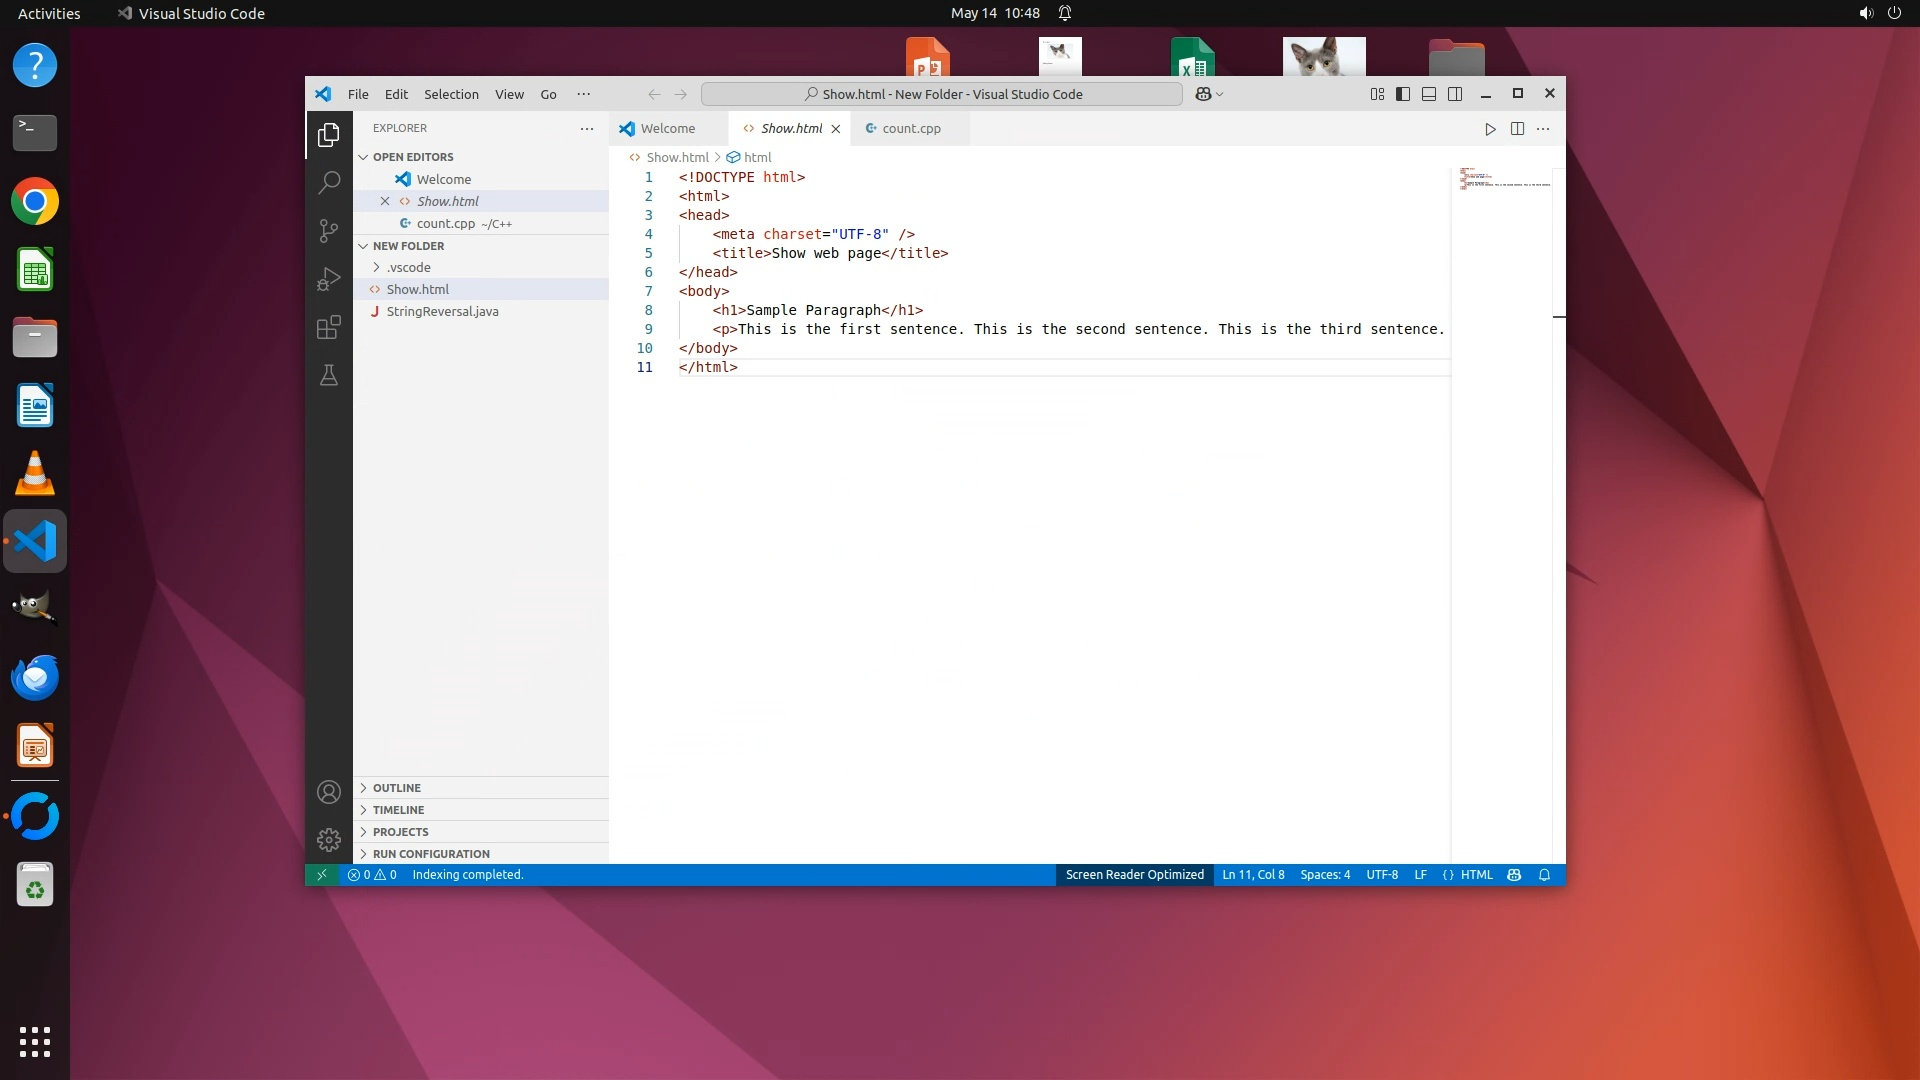Open the Source Control view
Viewport: 1920px width, 1080px height.
point(328,231)
